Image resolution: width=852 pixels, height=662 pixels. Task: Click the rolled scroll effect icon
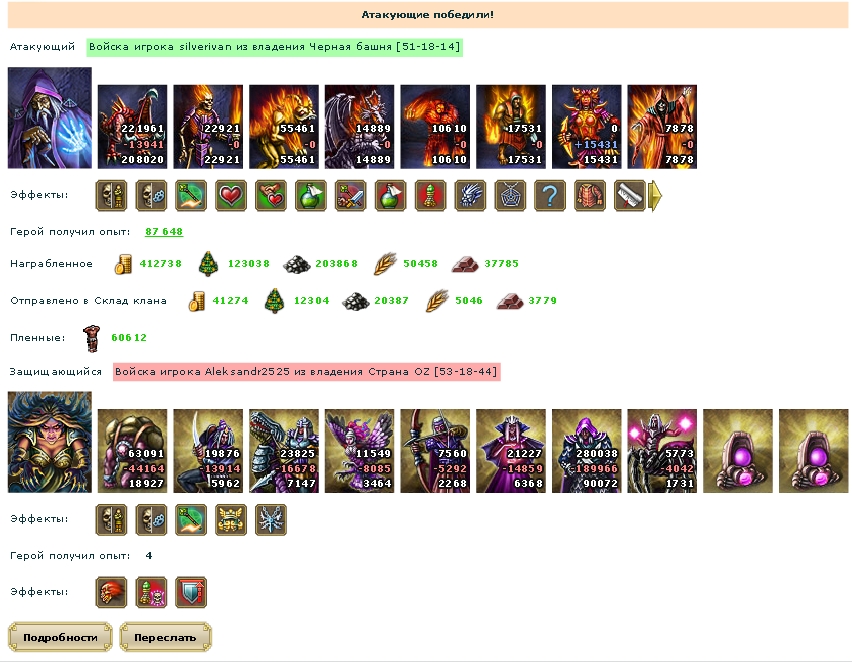point(630,196)
